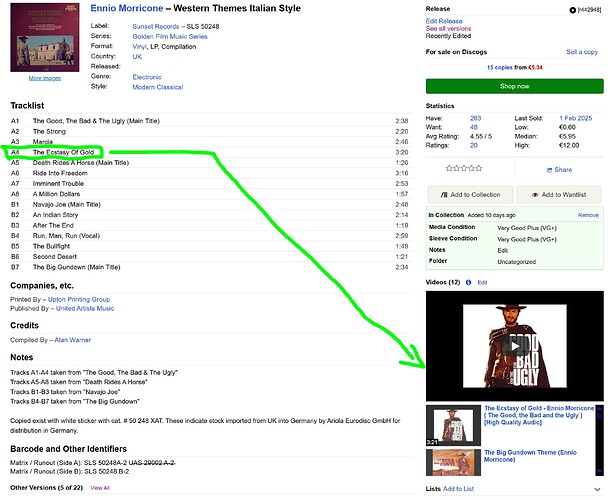611x500 pixels.
Task: Click Add to Collection button
Action: pyautogui.click(x=470, y=194)
